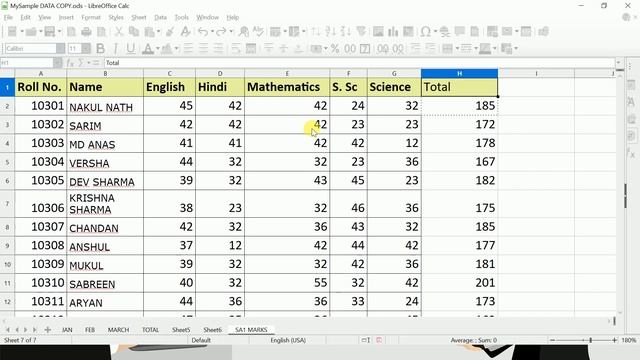Toggle Bold formatting

(x=100, y=49)
